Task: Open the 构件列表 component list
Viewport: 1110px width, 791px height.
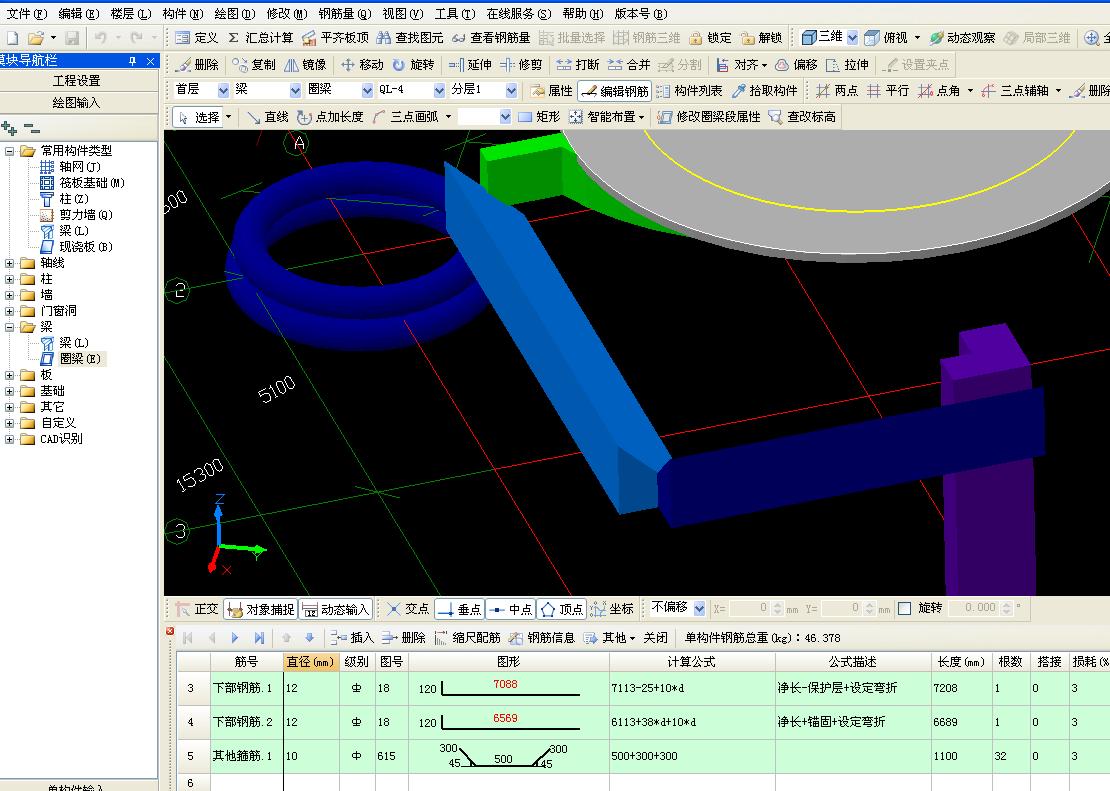Action: click(690, 91)
